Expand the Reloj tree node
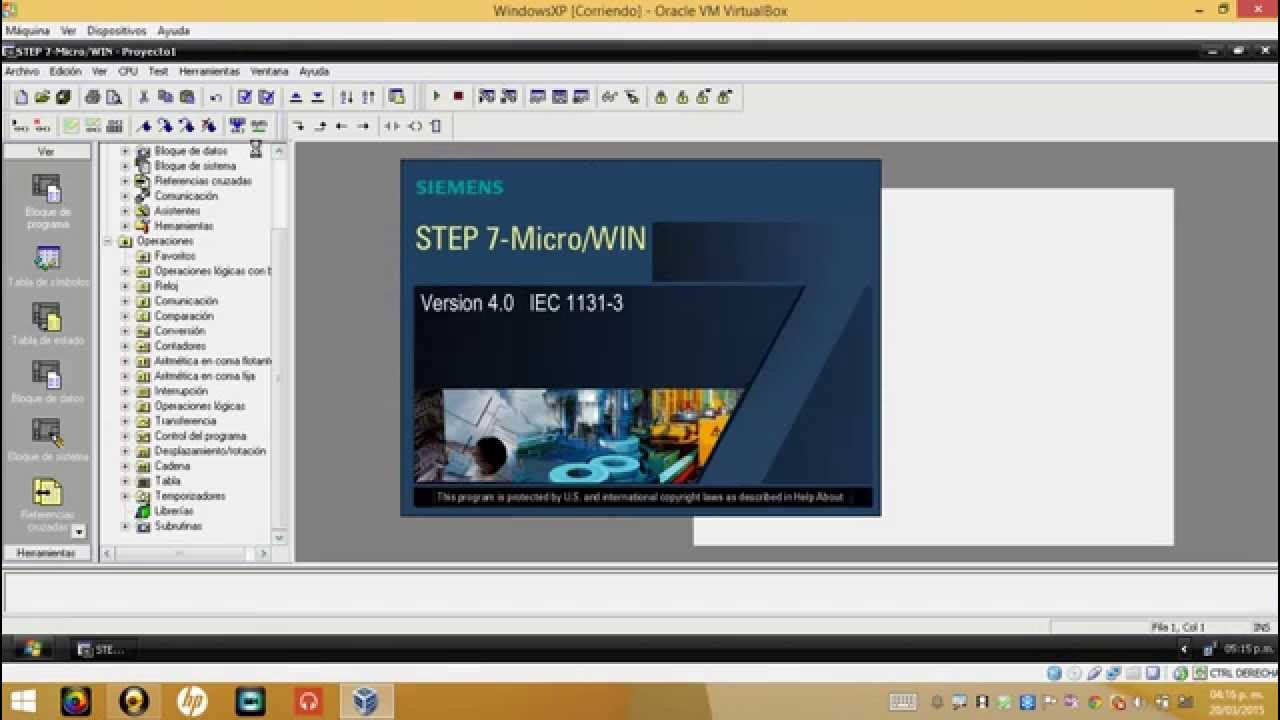This screenshot has width=1280, height=720. [x=125, y=286]
